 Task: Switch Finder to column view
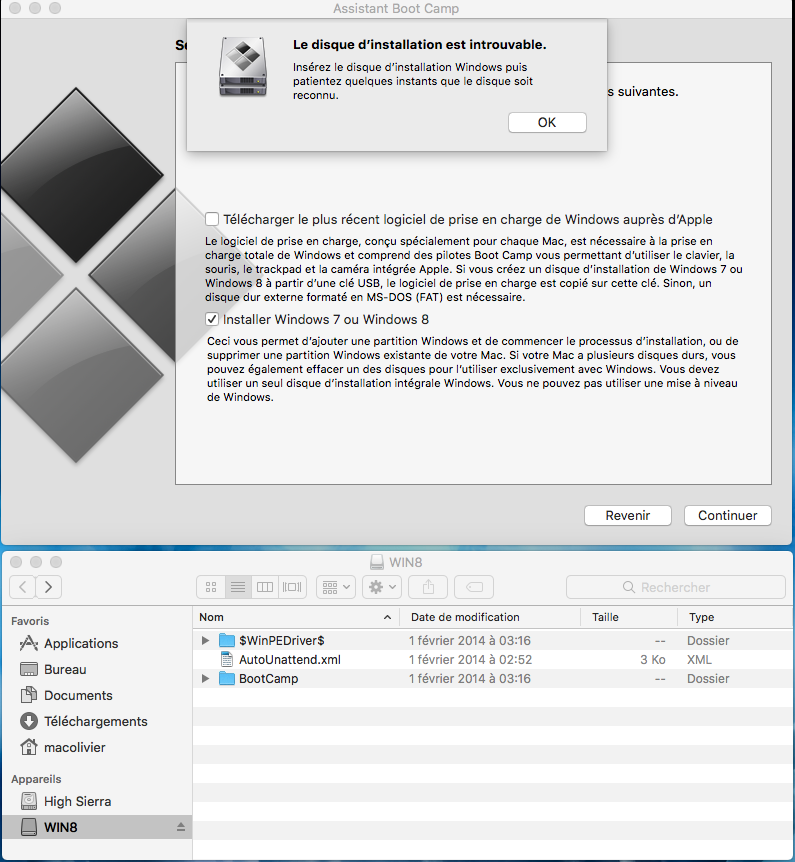265,587
